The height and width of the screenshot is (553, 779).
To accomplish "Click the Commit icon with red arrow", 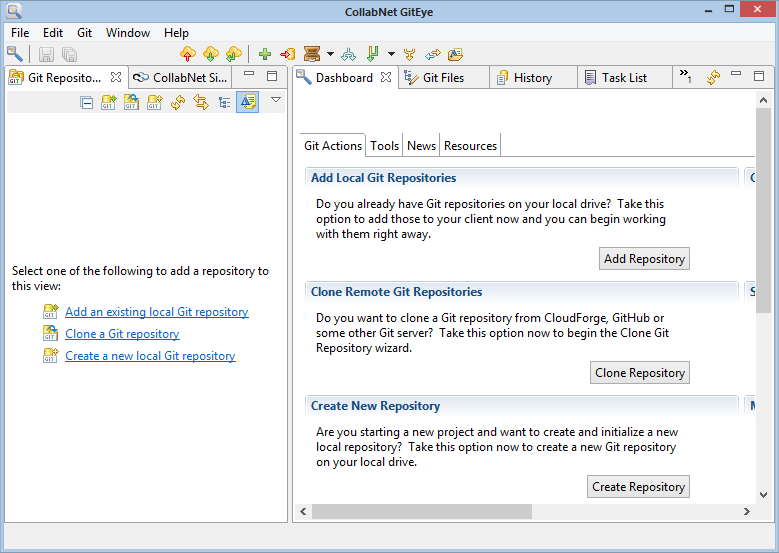I will click(288, 54).
